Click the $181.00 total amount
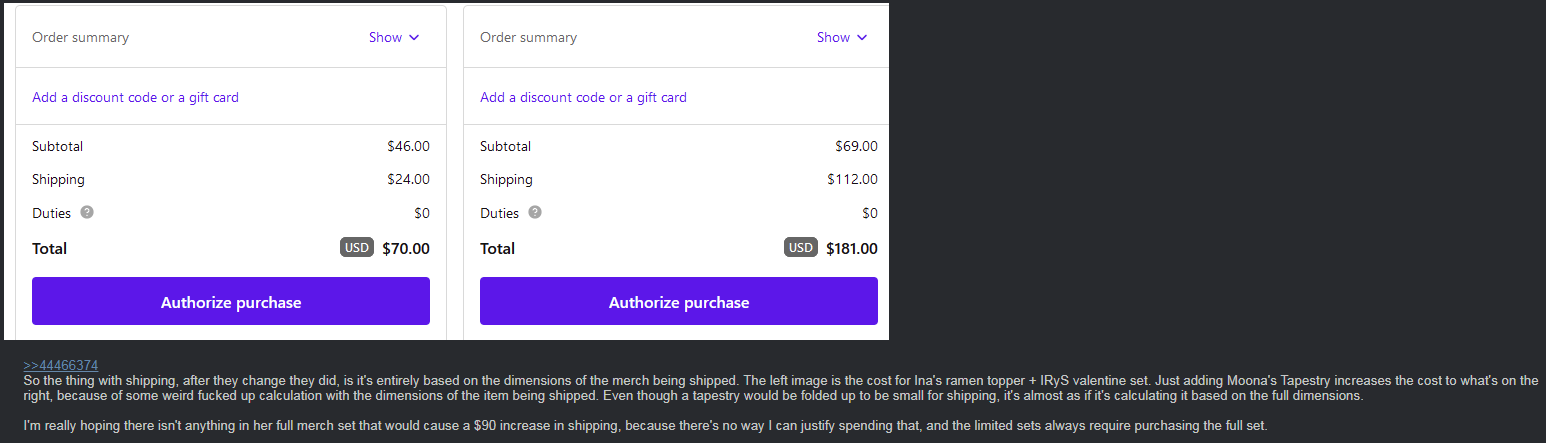Viewport: 1546px width, 443px height. pyautogui.click(x=852, y=248)
